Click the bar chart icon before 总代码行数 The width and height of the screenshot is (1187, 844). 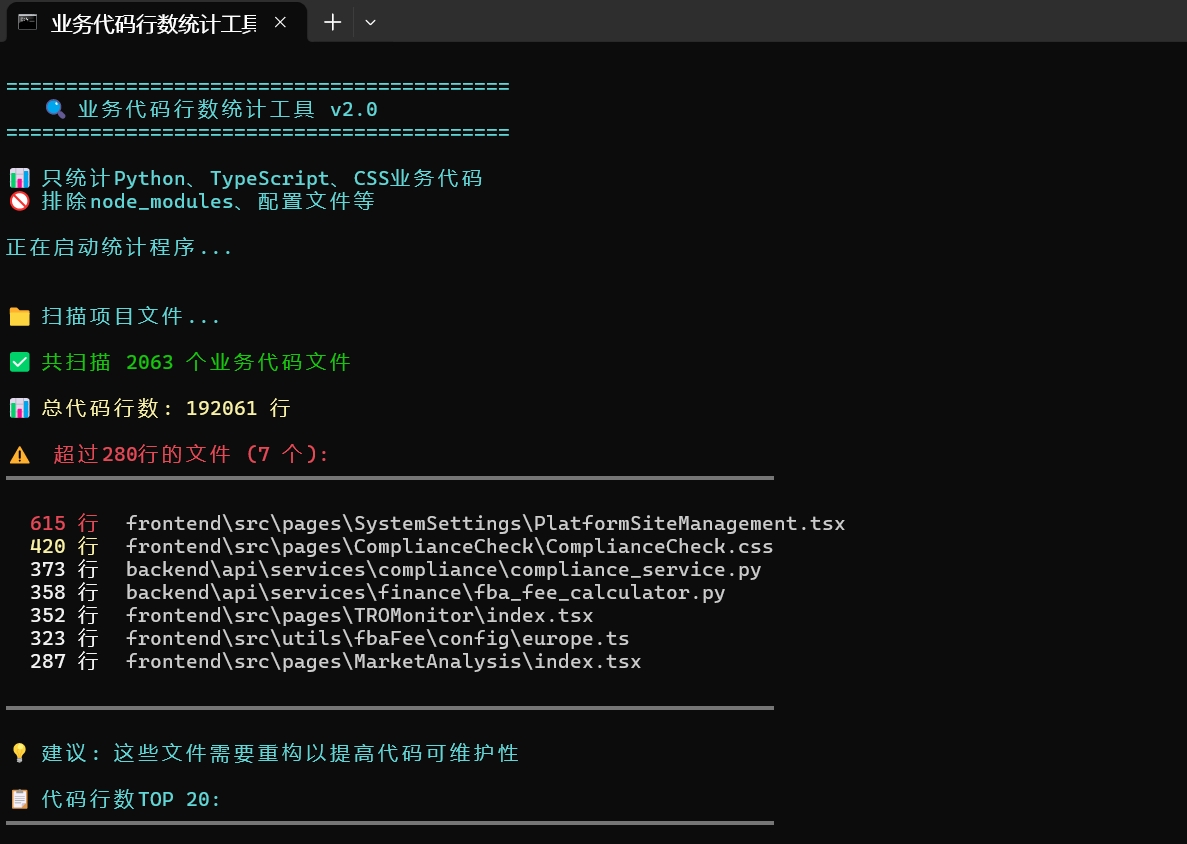[18, 407]
